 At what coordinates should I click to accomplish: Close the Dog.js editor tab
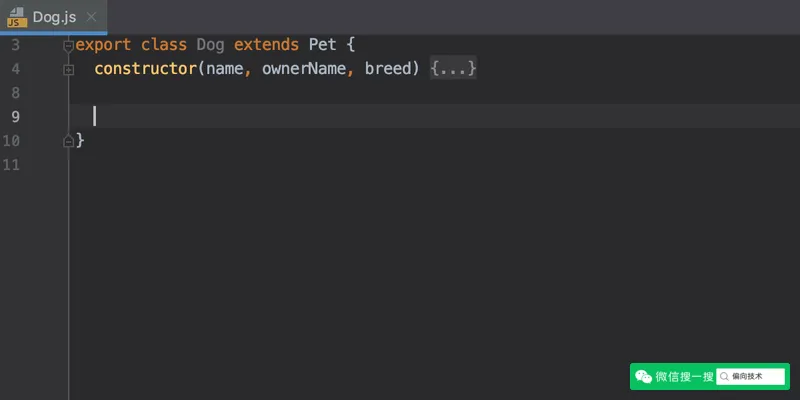(x=91, y=17)
